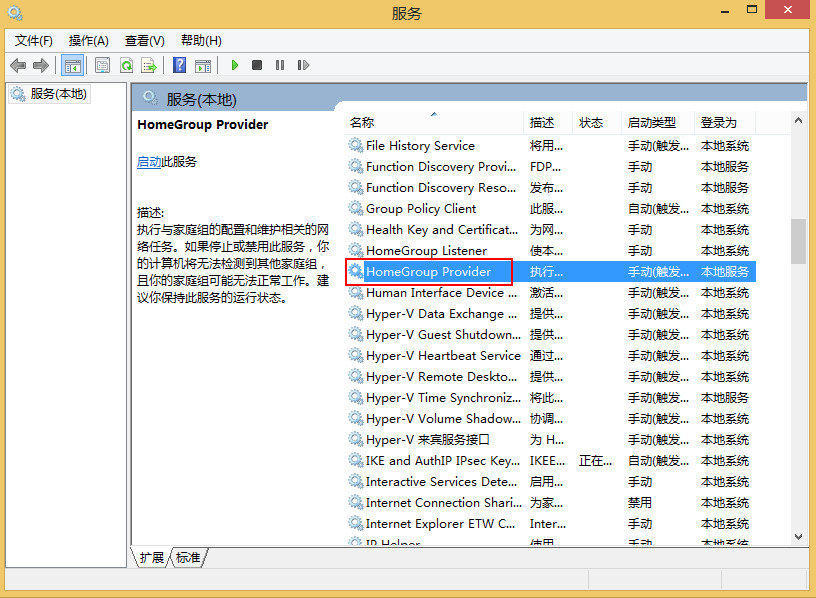The width and height of the screenshot is (816, 598).
Task: Select Group Policy Client service
Action: click(x=550, y=208)
